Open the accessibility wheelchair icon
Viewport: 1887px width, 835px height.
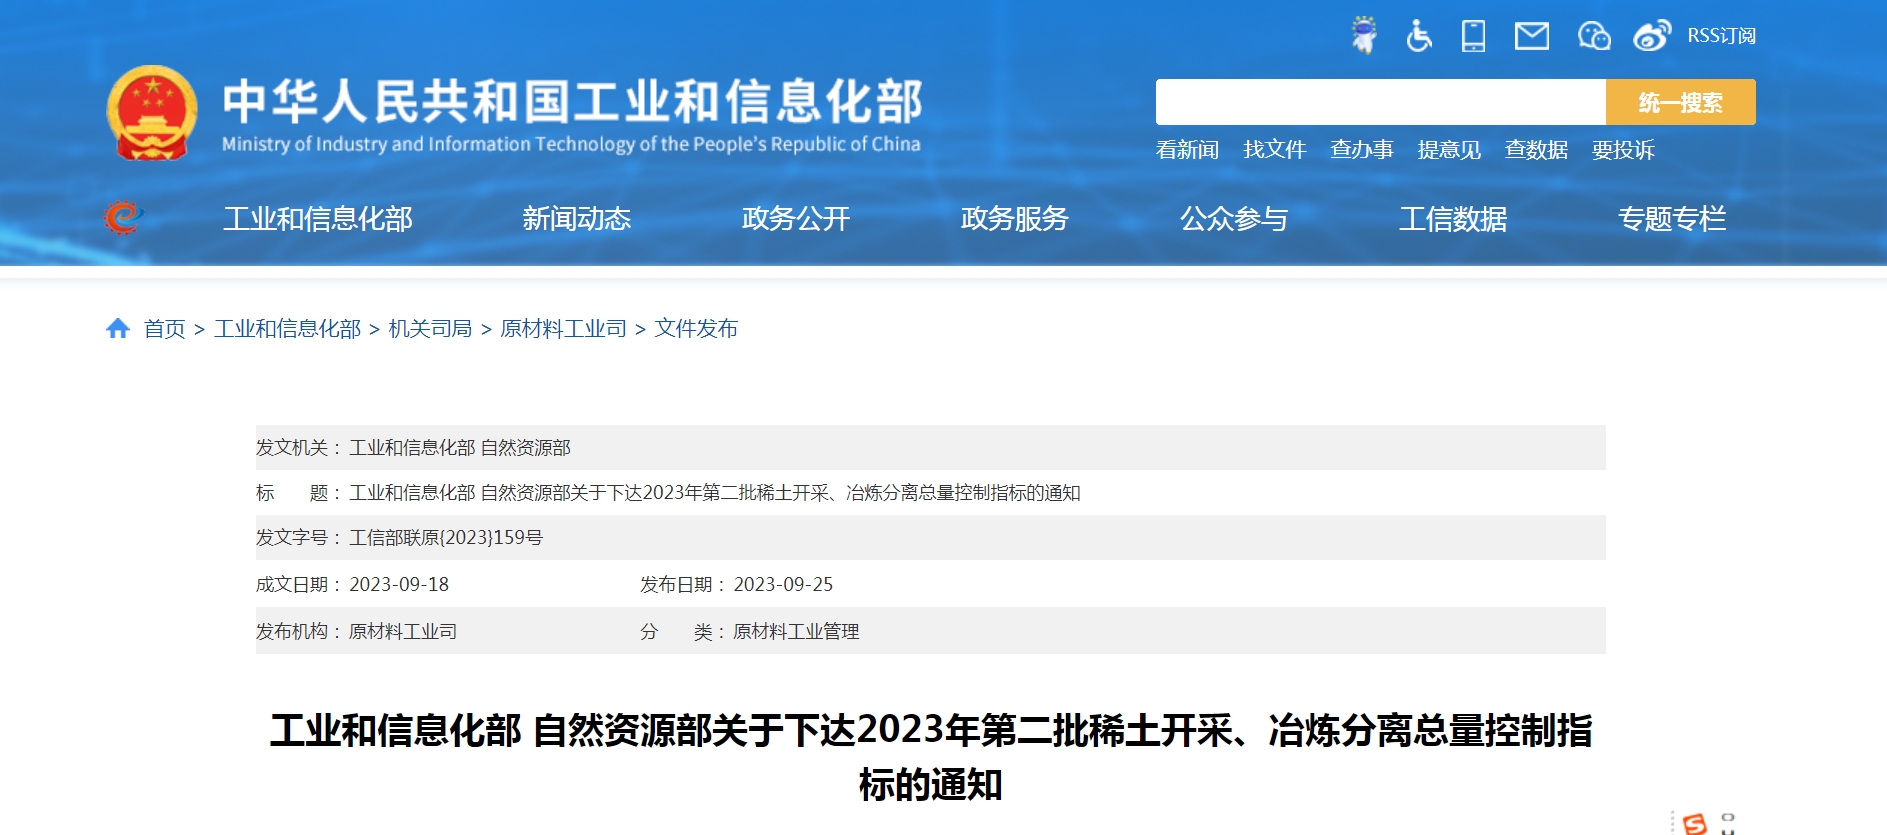point(1419,36)
